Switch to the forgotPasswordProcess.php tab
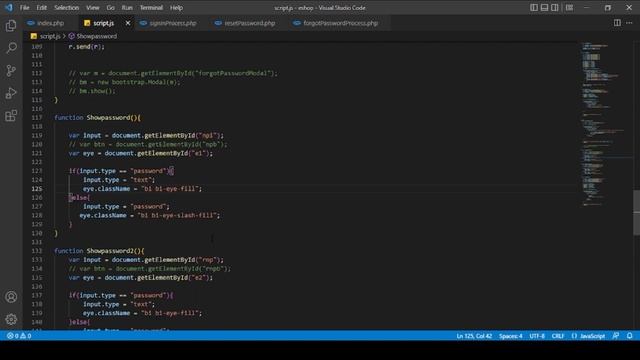The width and height of the screenshot is (640, 360). coord(340,23)
